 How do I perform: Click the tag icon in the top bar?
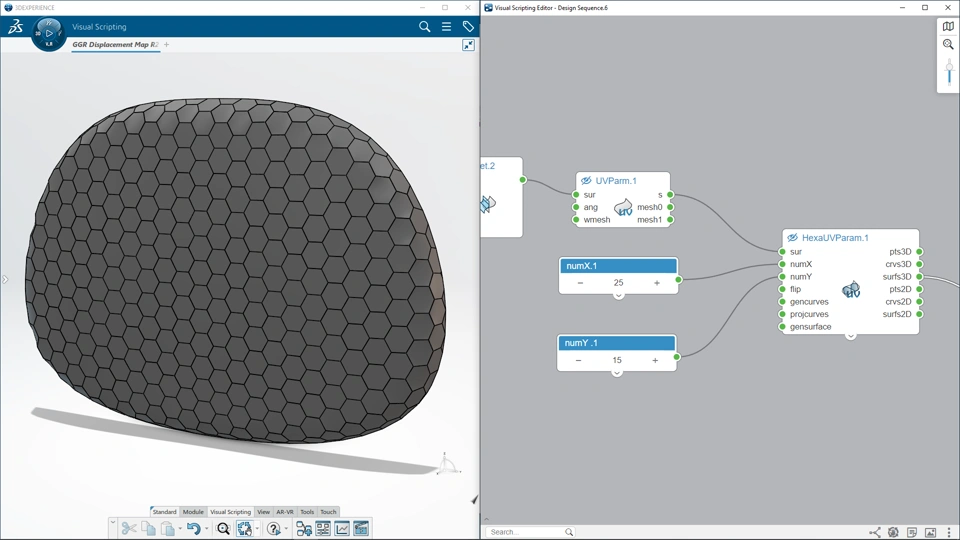pos(468,26)
